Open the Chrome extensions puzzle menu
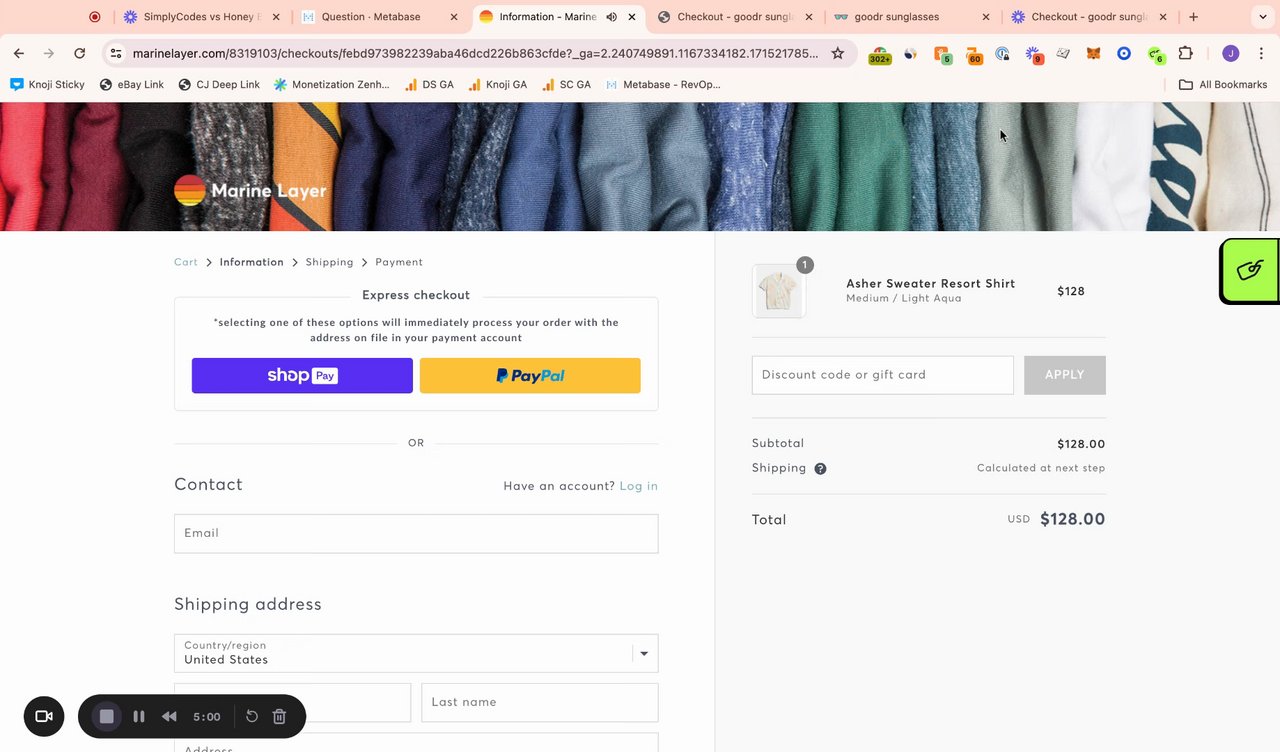The width and height of the screenshot is (1280, 752). tap(1186, 54)
